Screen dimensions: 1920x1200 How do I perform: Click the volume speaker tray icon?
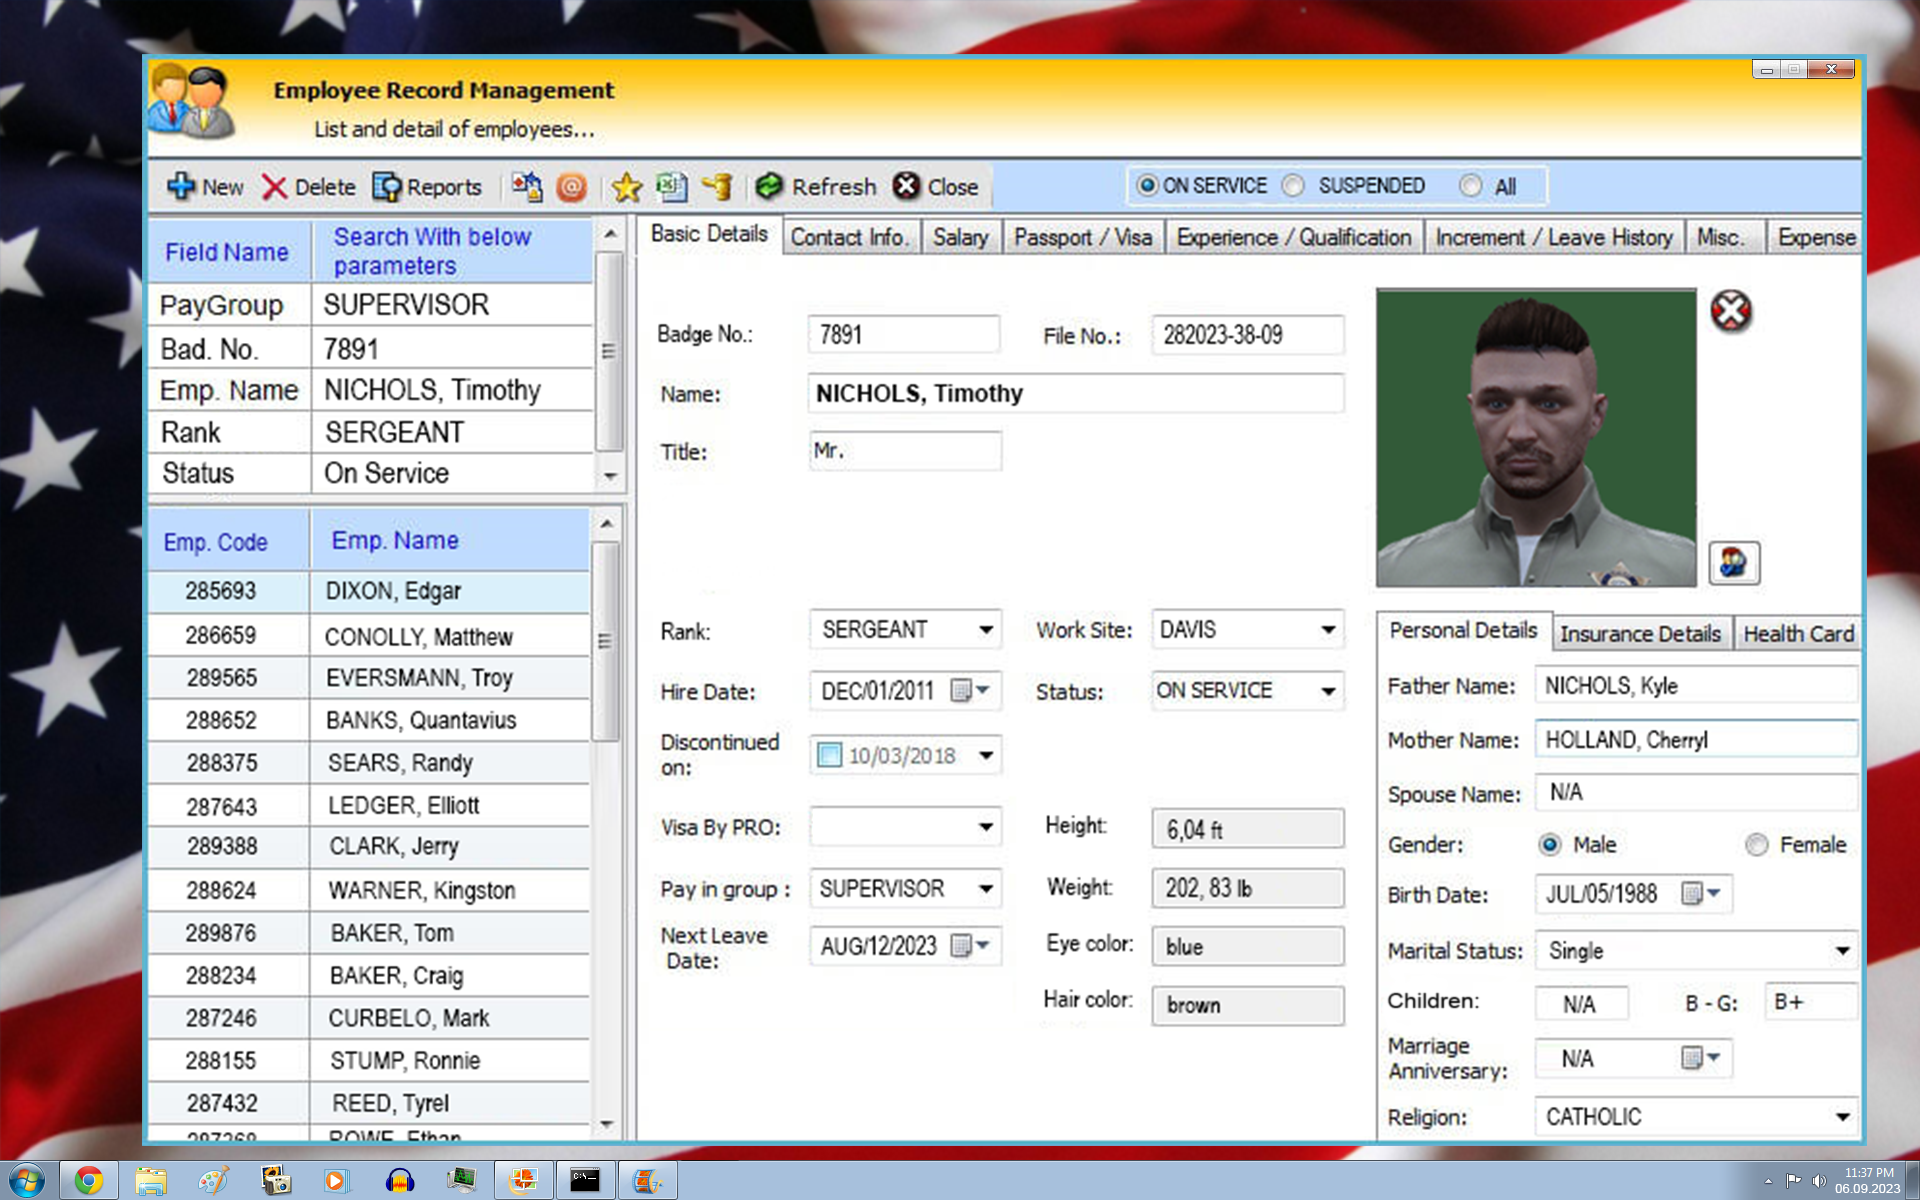(x=1819, y=1181)
